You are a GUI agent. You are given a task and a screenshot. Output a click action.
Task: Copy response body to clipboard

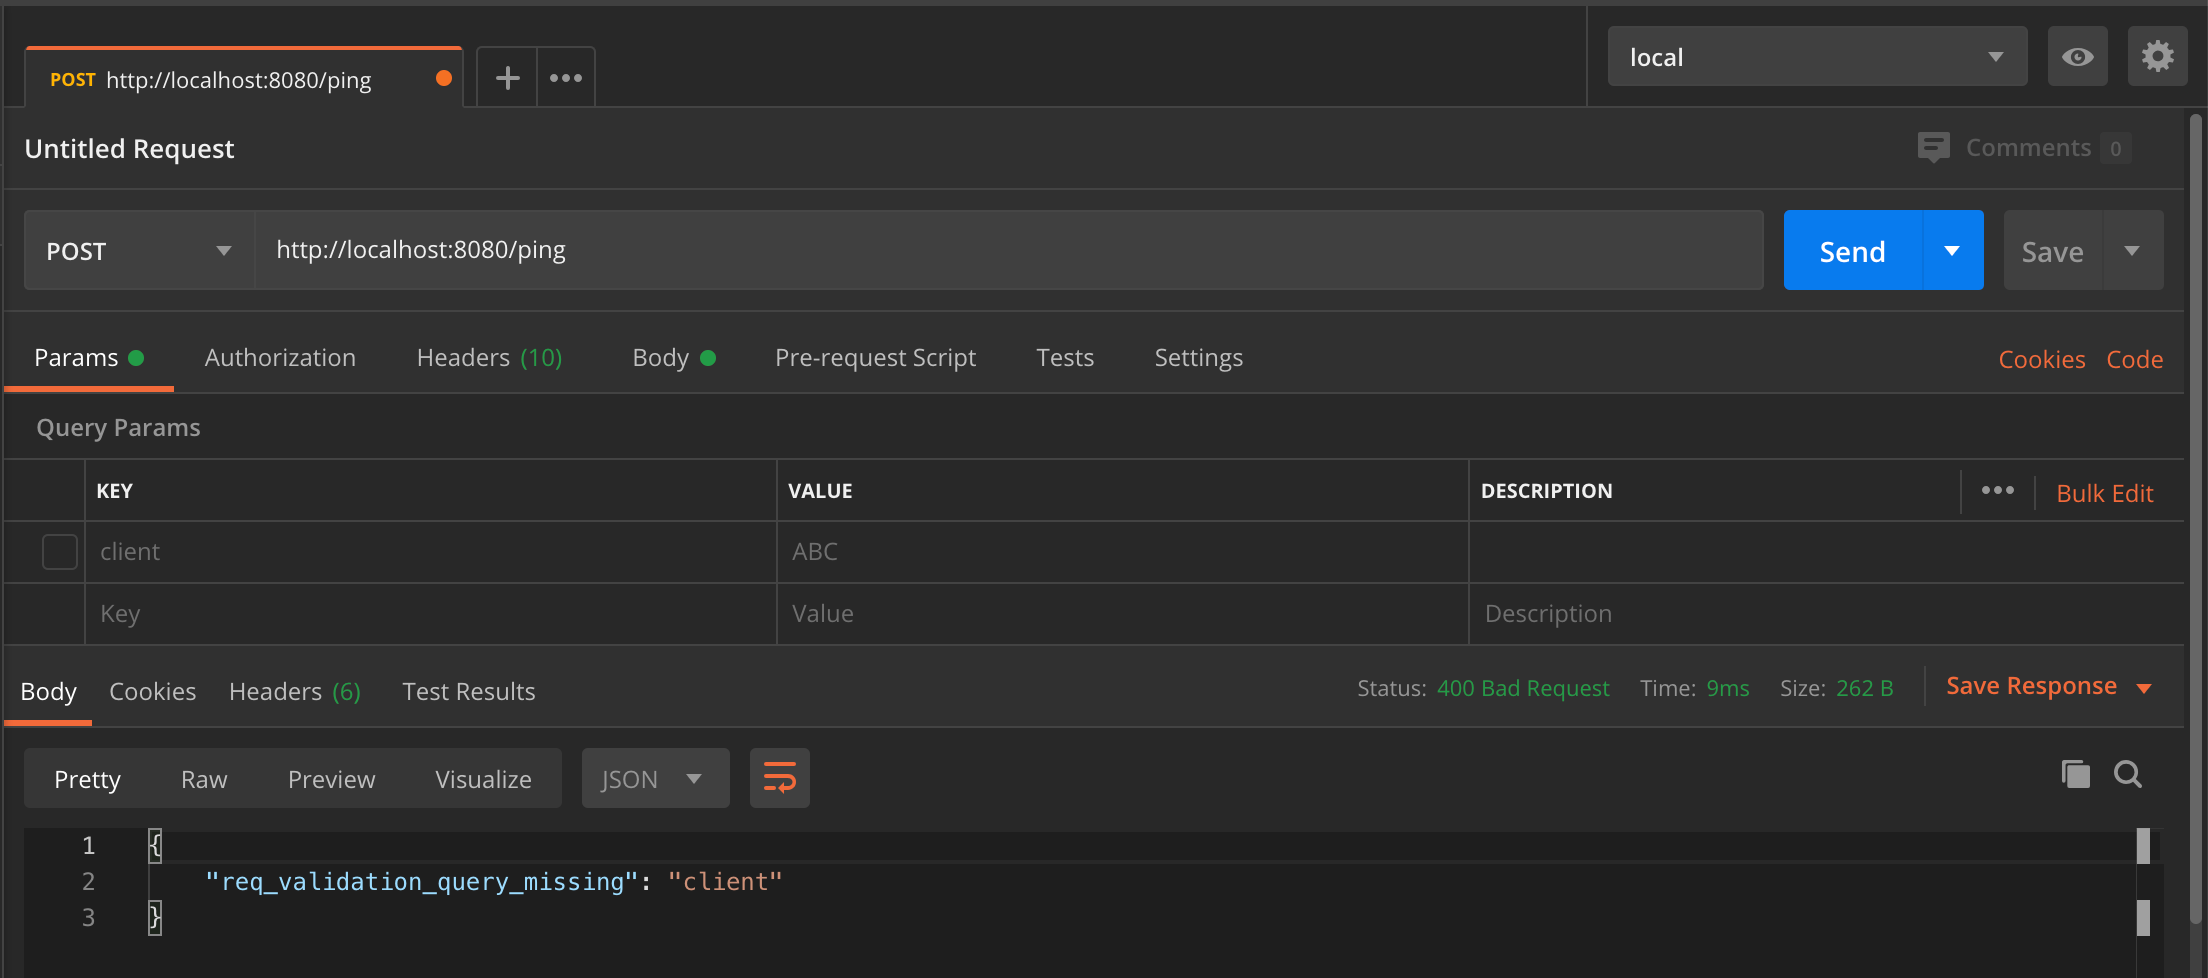pyautogui.click(x=2076, y=774)
